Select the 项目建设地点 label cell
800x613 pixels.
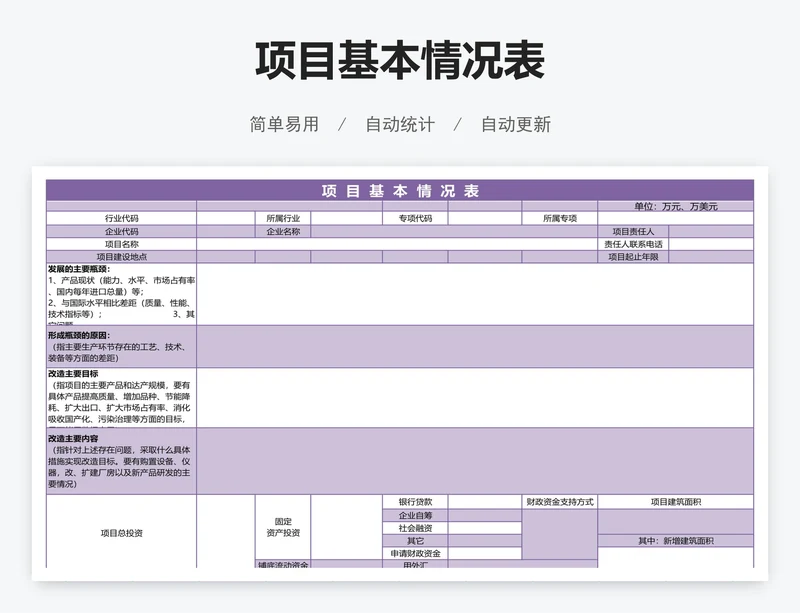(x=121, y=257)
